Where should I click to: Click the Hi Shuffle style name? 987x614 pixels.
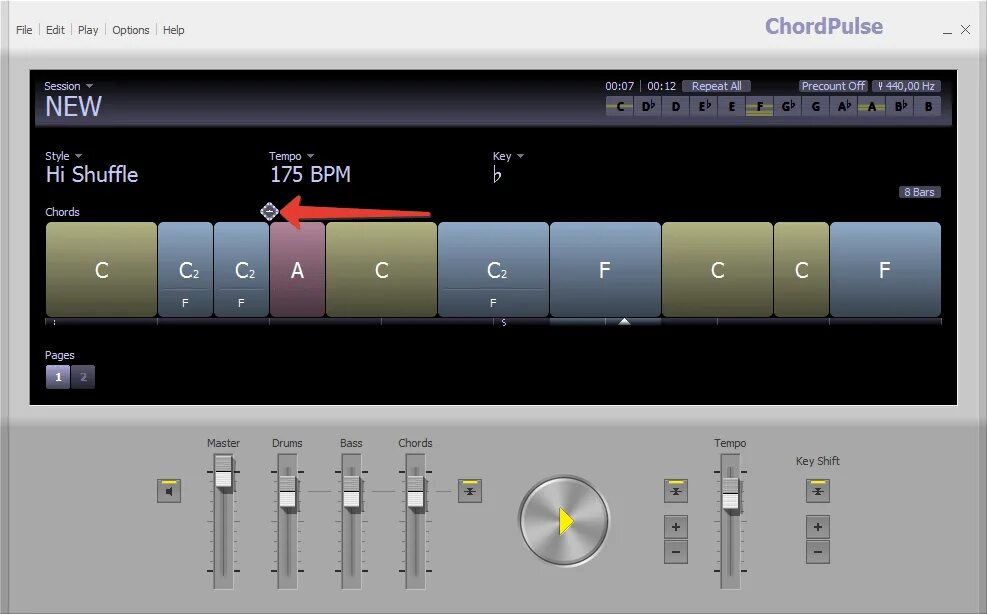[x=92, y=174]
